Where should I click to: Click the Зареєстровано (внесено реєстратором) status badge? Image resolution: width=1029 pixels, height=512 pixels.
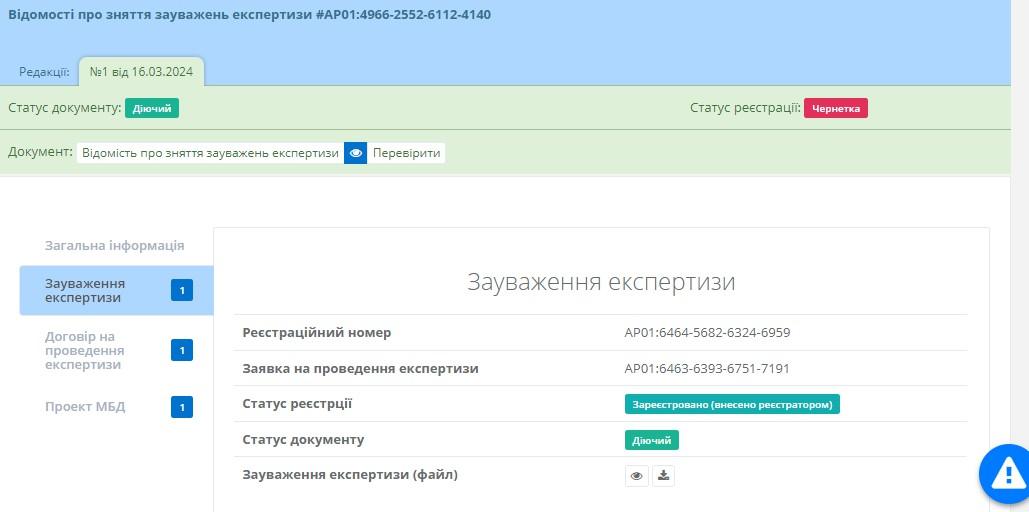tap(732, 404)
